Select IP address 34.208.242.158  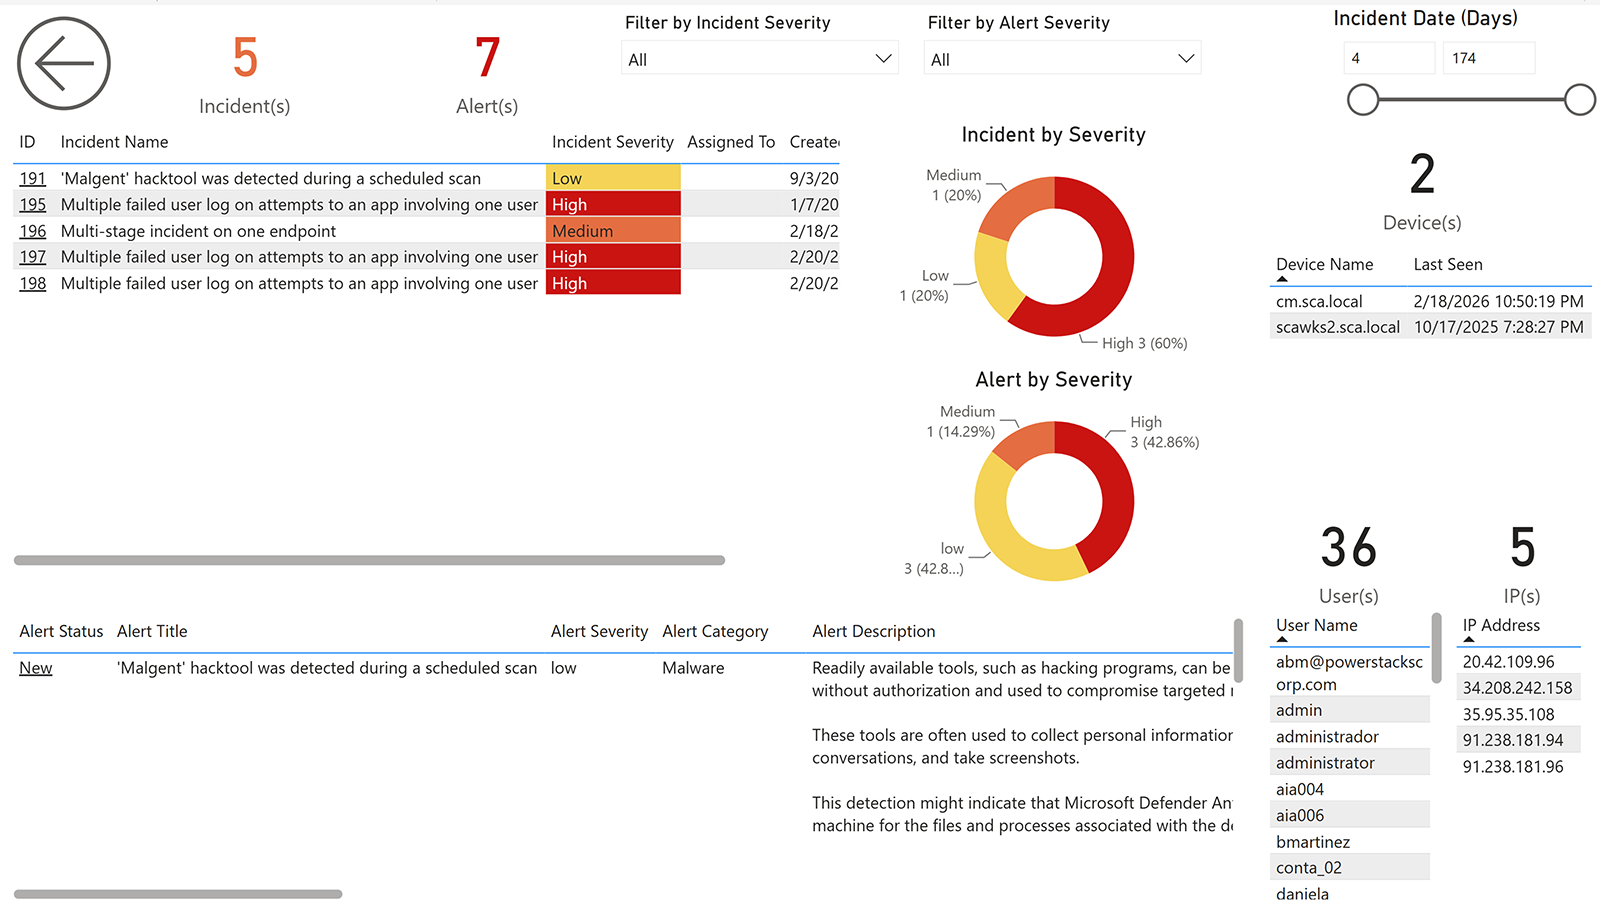pos(1519,687)
